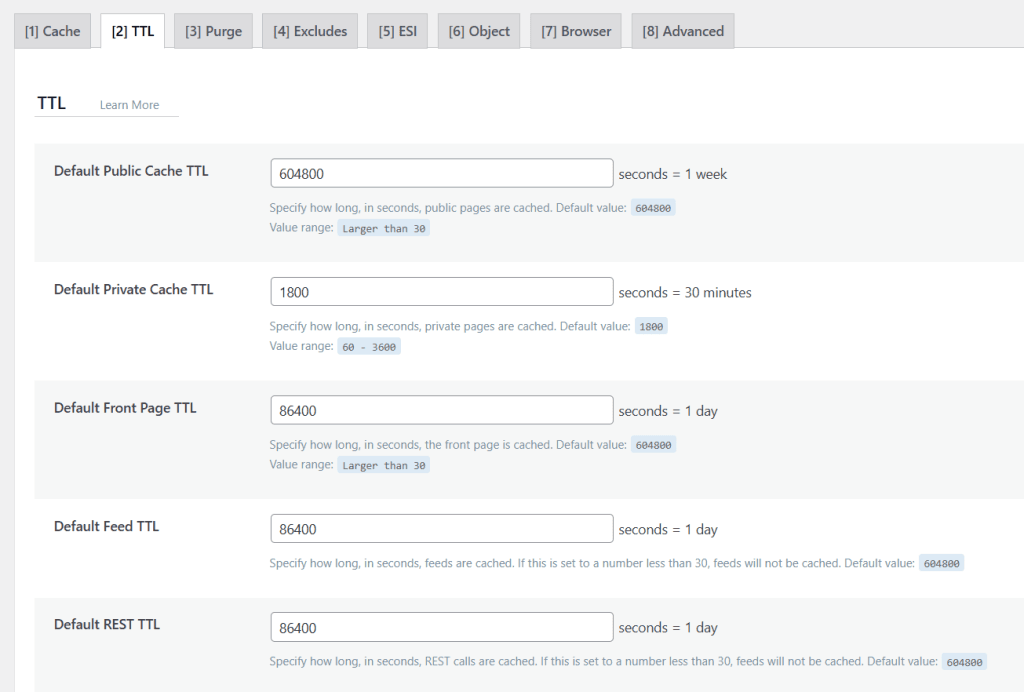Click inside the Default Front Page TTL box
The width and height of the screenshot is (1024, 692).
click(441, 409)
